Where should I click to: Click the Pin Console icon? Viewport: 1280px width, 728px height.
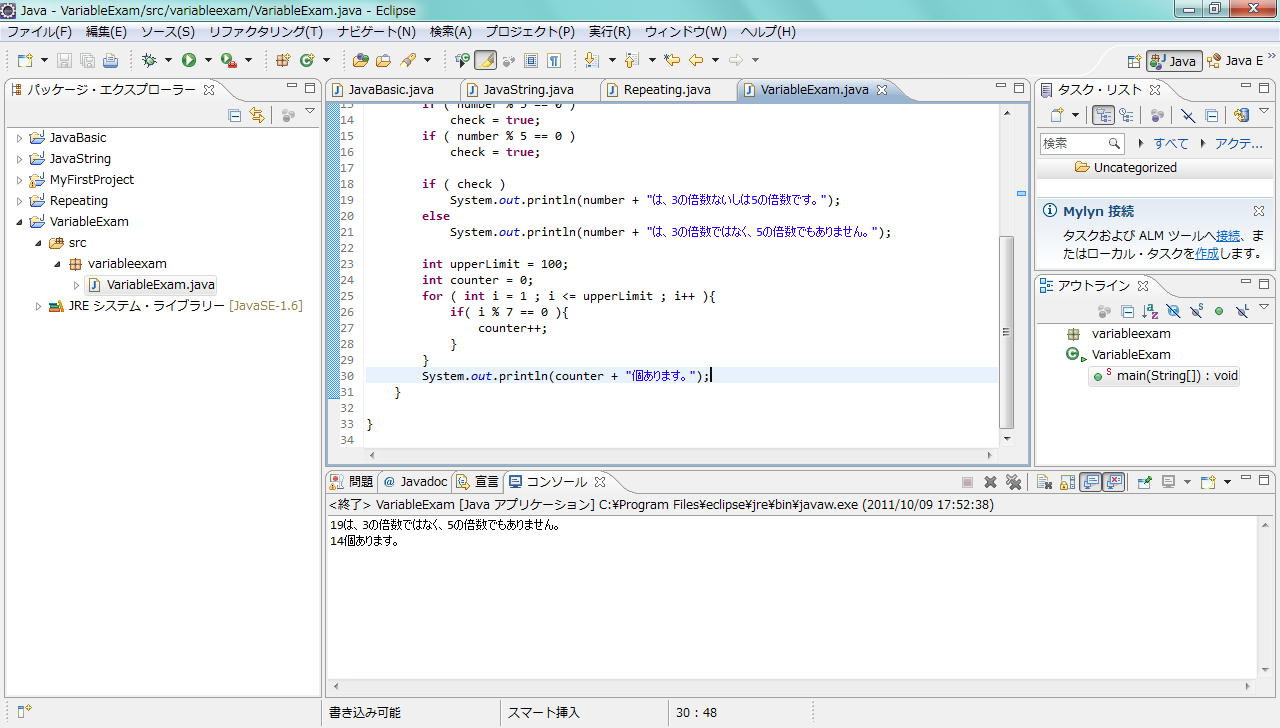pos(1143,482)
